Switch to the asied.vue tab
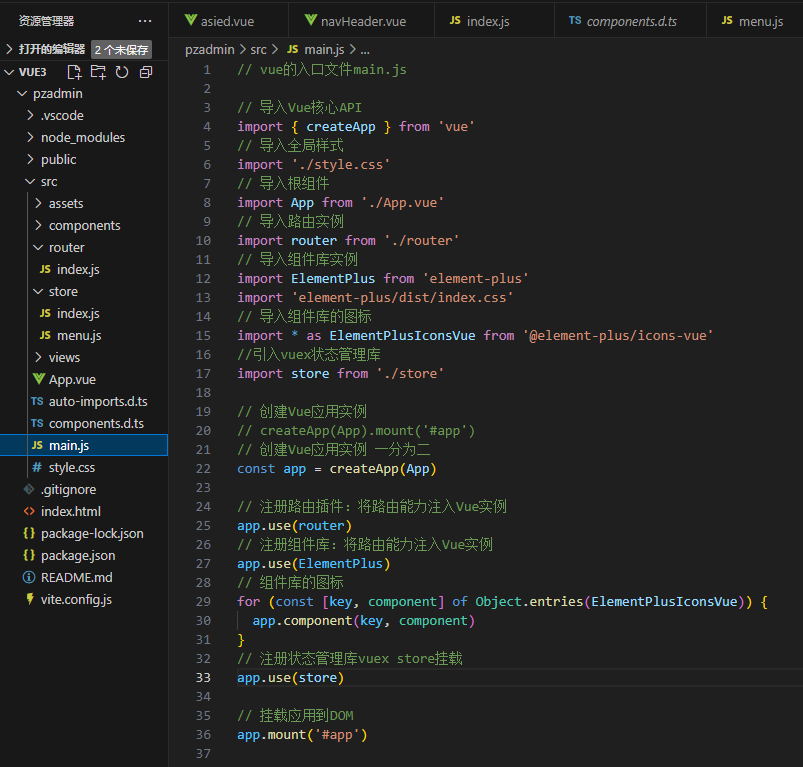 228,21
